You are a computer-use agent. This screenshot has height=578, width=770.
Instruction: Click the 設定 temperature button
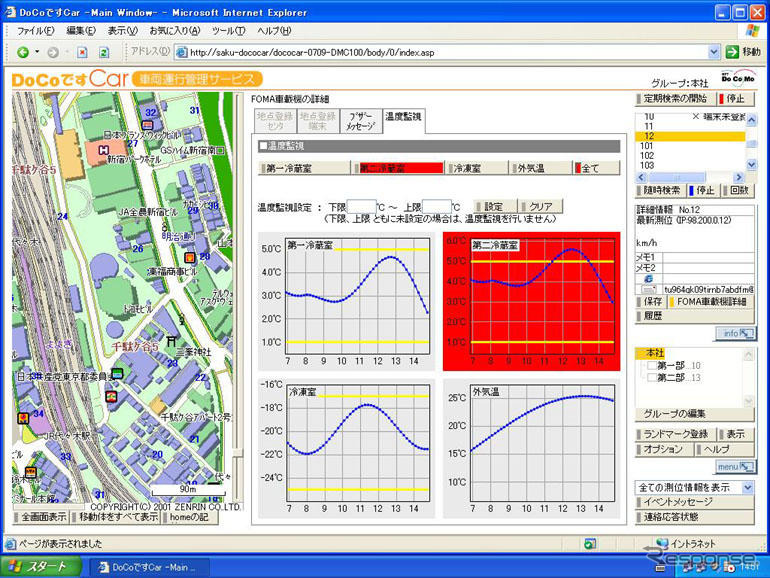(495, 206)
